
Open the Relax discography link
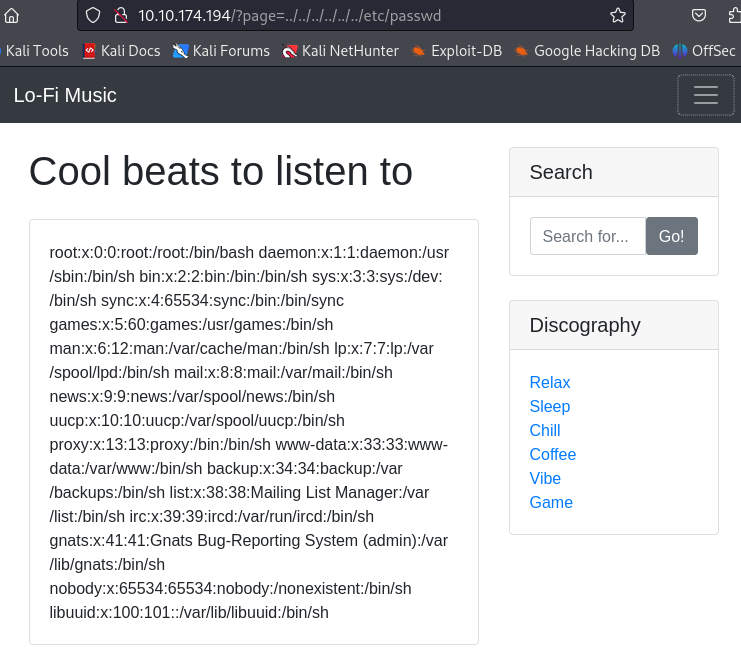coord(550,382)
